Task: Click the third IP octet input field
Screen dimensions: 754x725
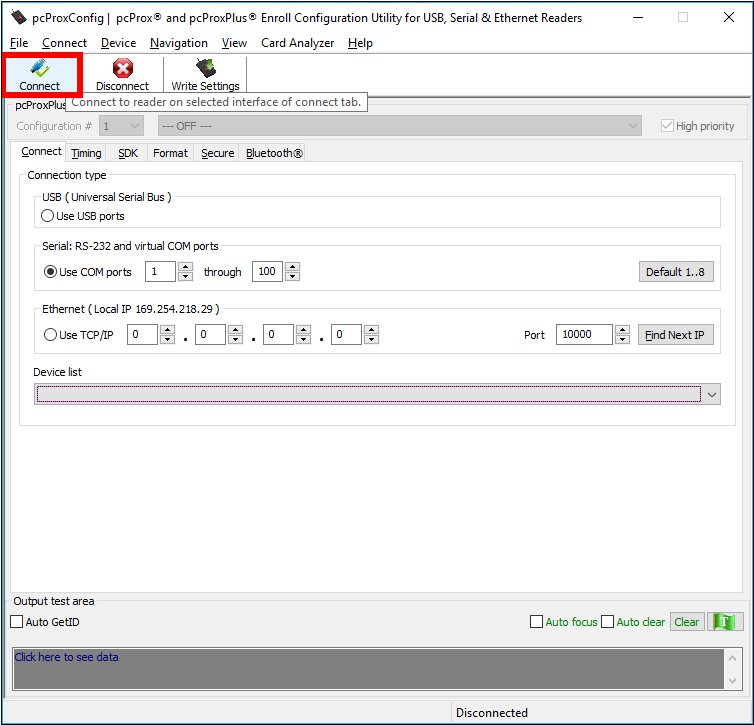Action: coord(278,335)
